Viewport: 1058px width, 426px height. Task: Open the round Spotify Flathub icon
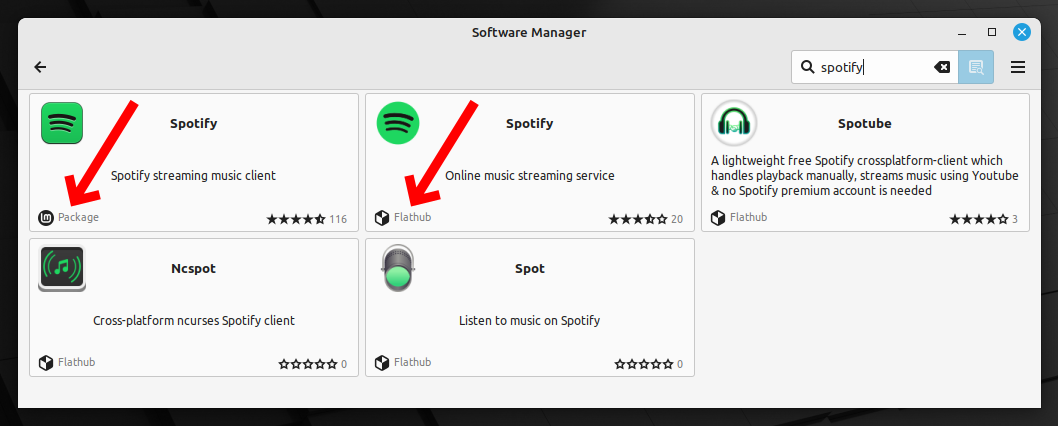[x=397, y=123]
